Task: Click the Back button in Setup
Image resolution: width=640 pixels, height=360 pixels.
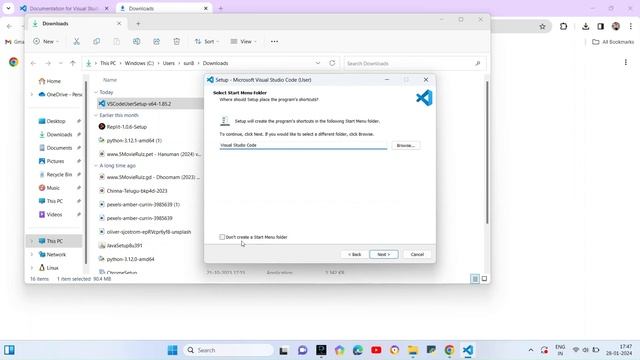Action: pyautogui.click(x=354, y=254)
